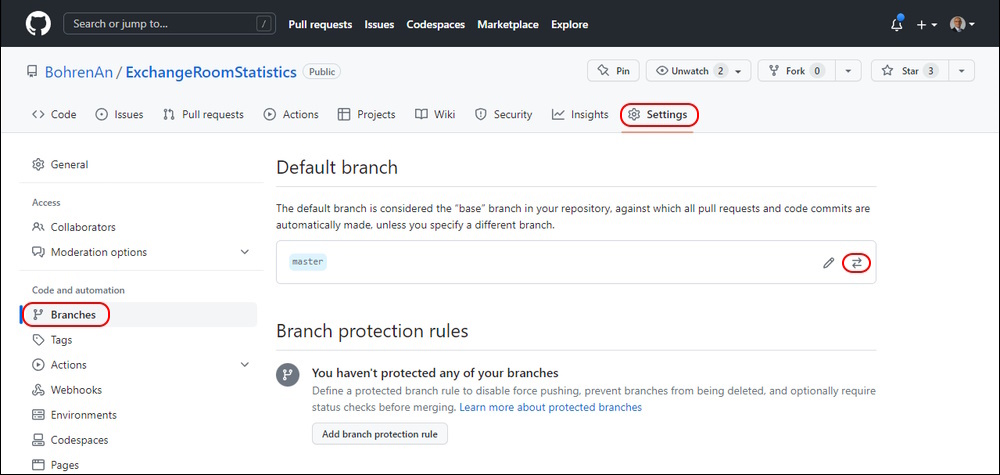
Task: Expand the Actions sidebar section
Action: (x=244, y=365)
